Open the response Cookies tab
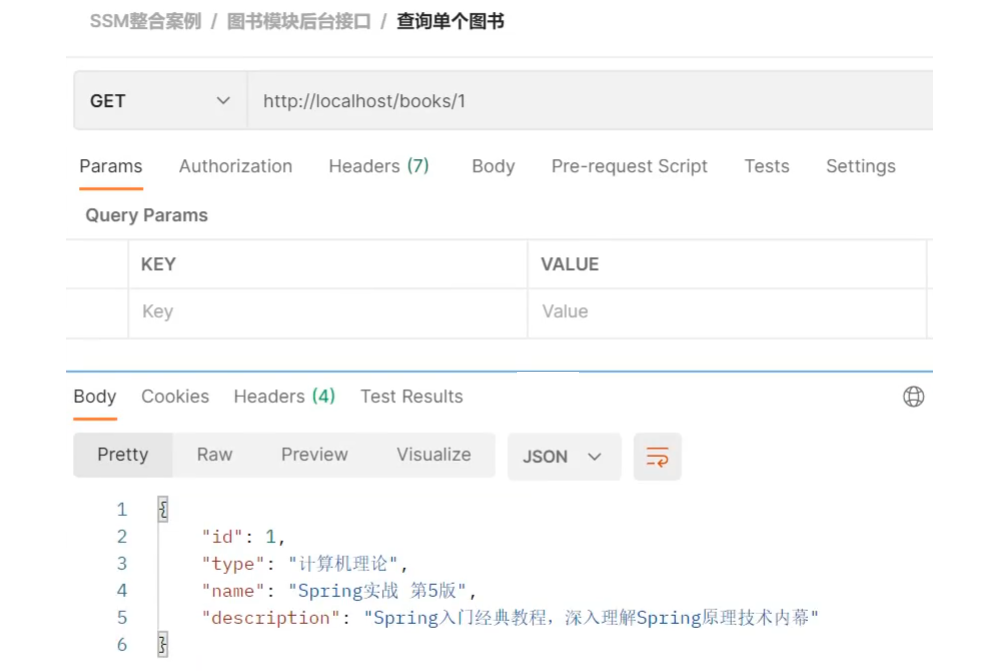 (x=175, y=396)
